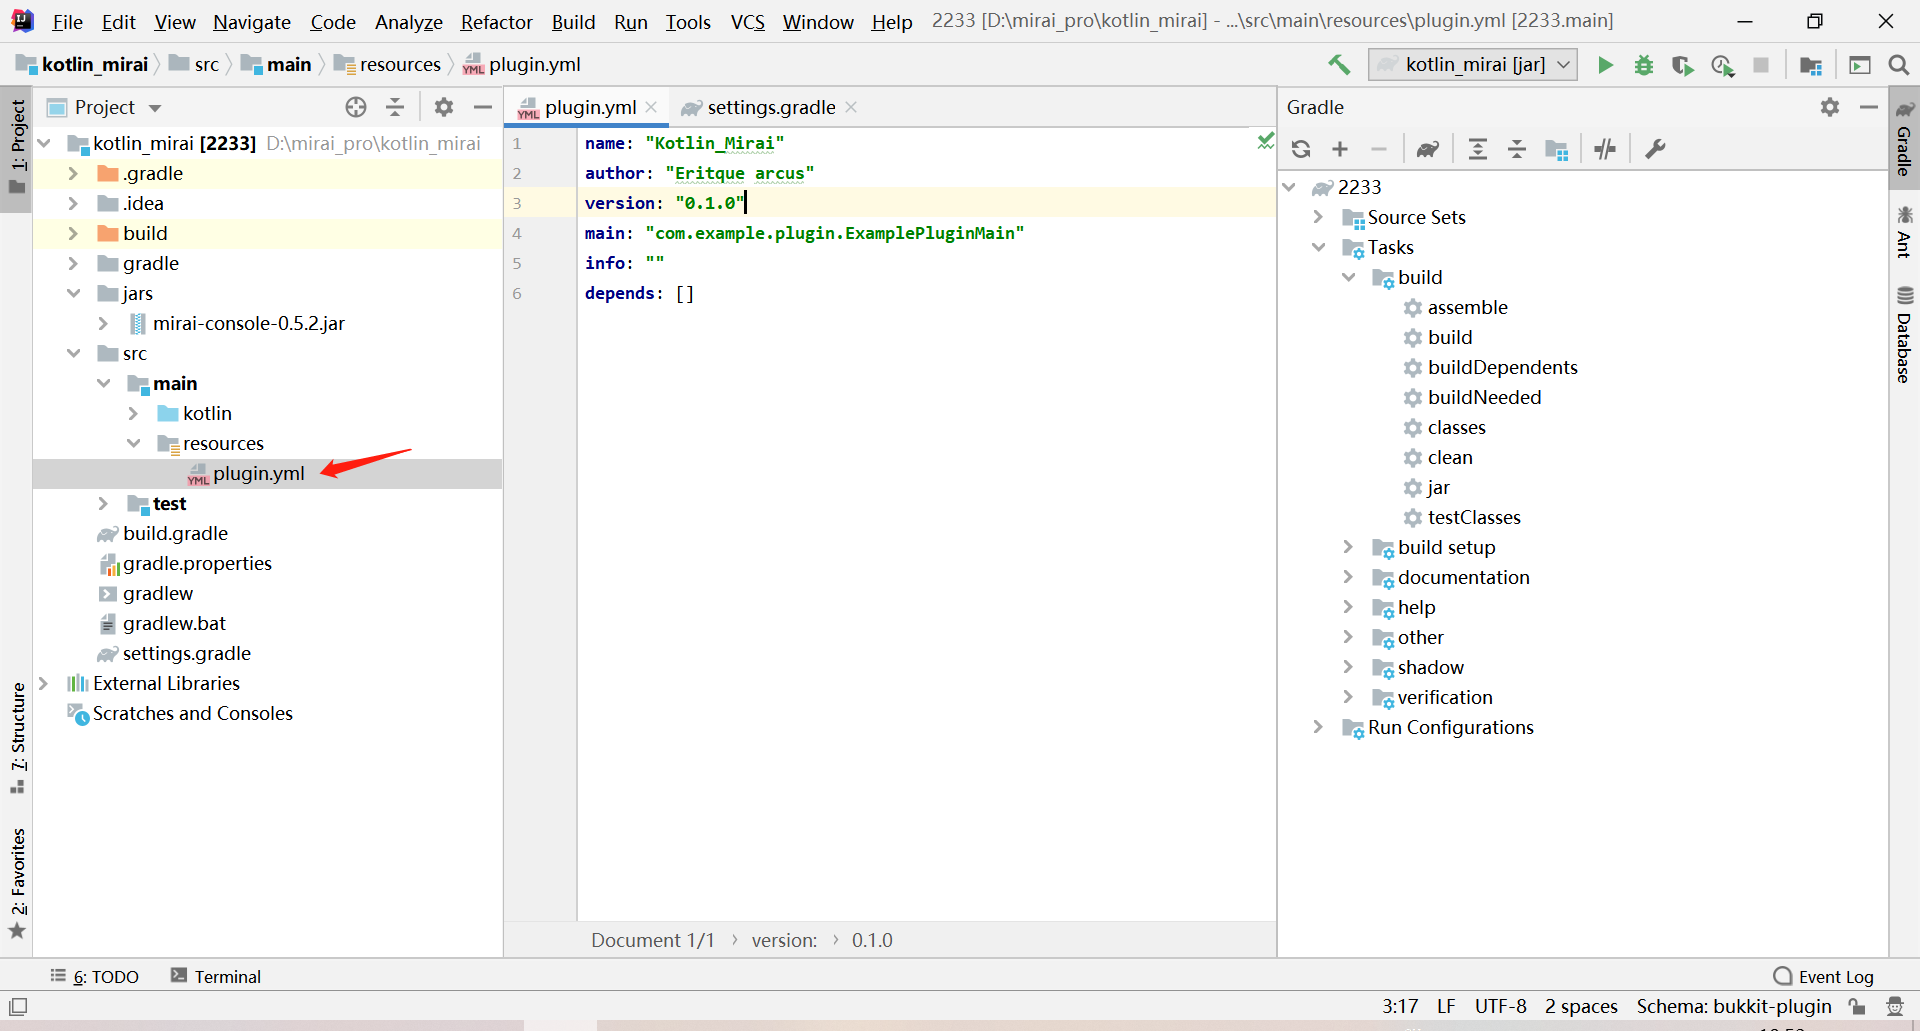Collapse all nodes in the Gradle panel
This screenshot has width=1920, height=1031.
coord(1517,149)
